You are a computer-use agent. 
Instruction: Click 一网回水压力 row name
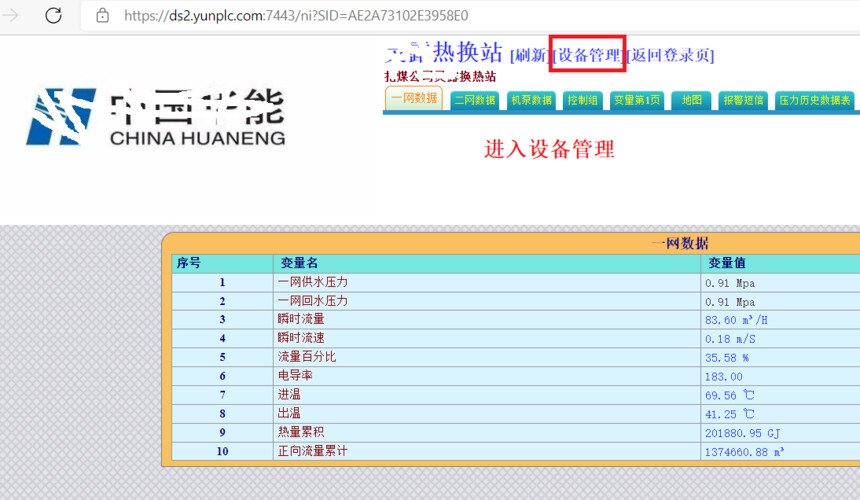313,301
